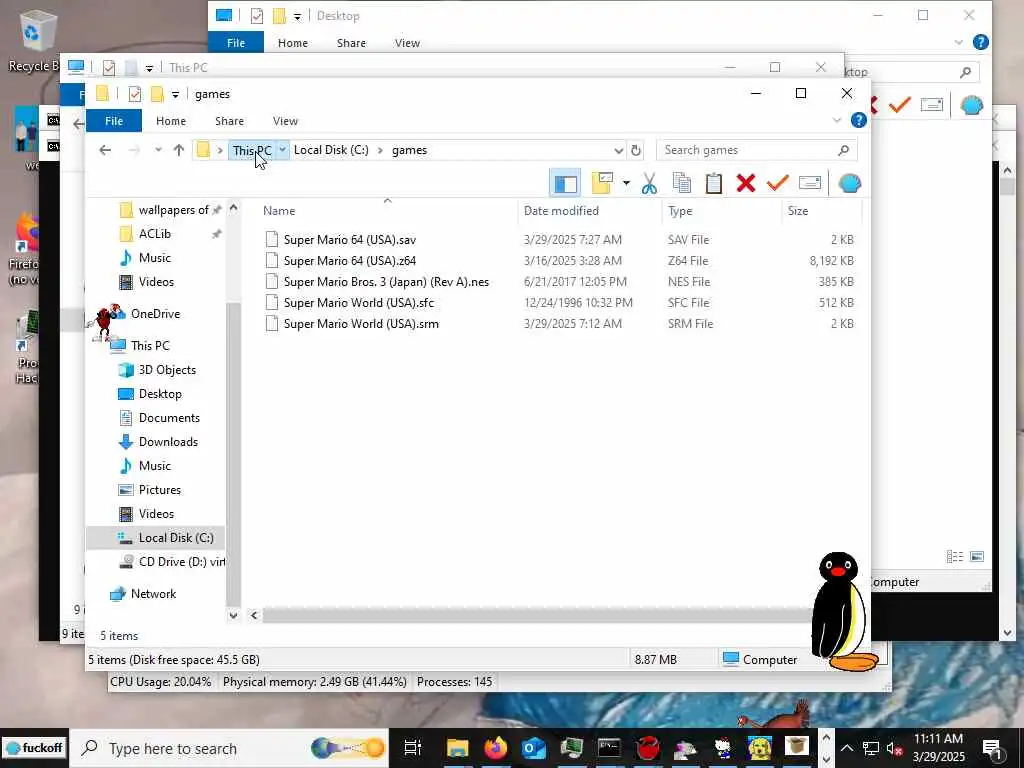
Task: Open Downloads in navigation pane
Action: tap(168, 442)
